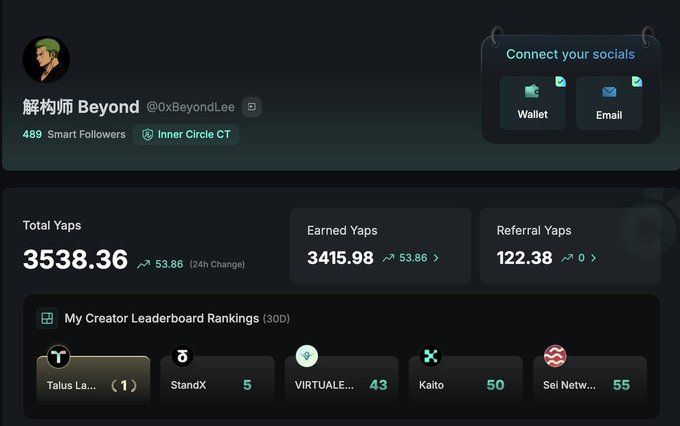
Task: Click the StandX logo icon
Action: 183,356
